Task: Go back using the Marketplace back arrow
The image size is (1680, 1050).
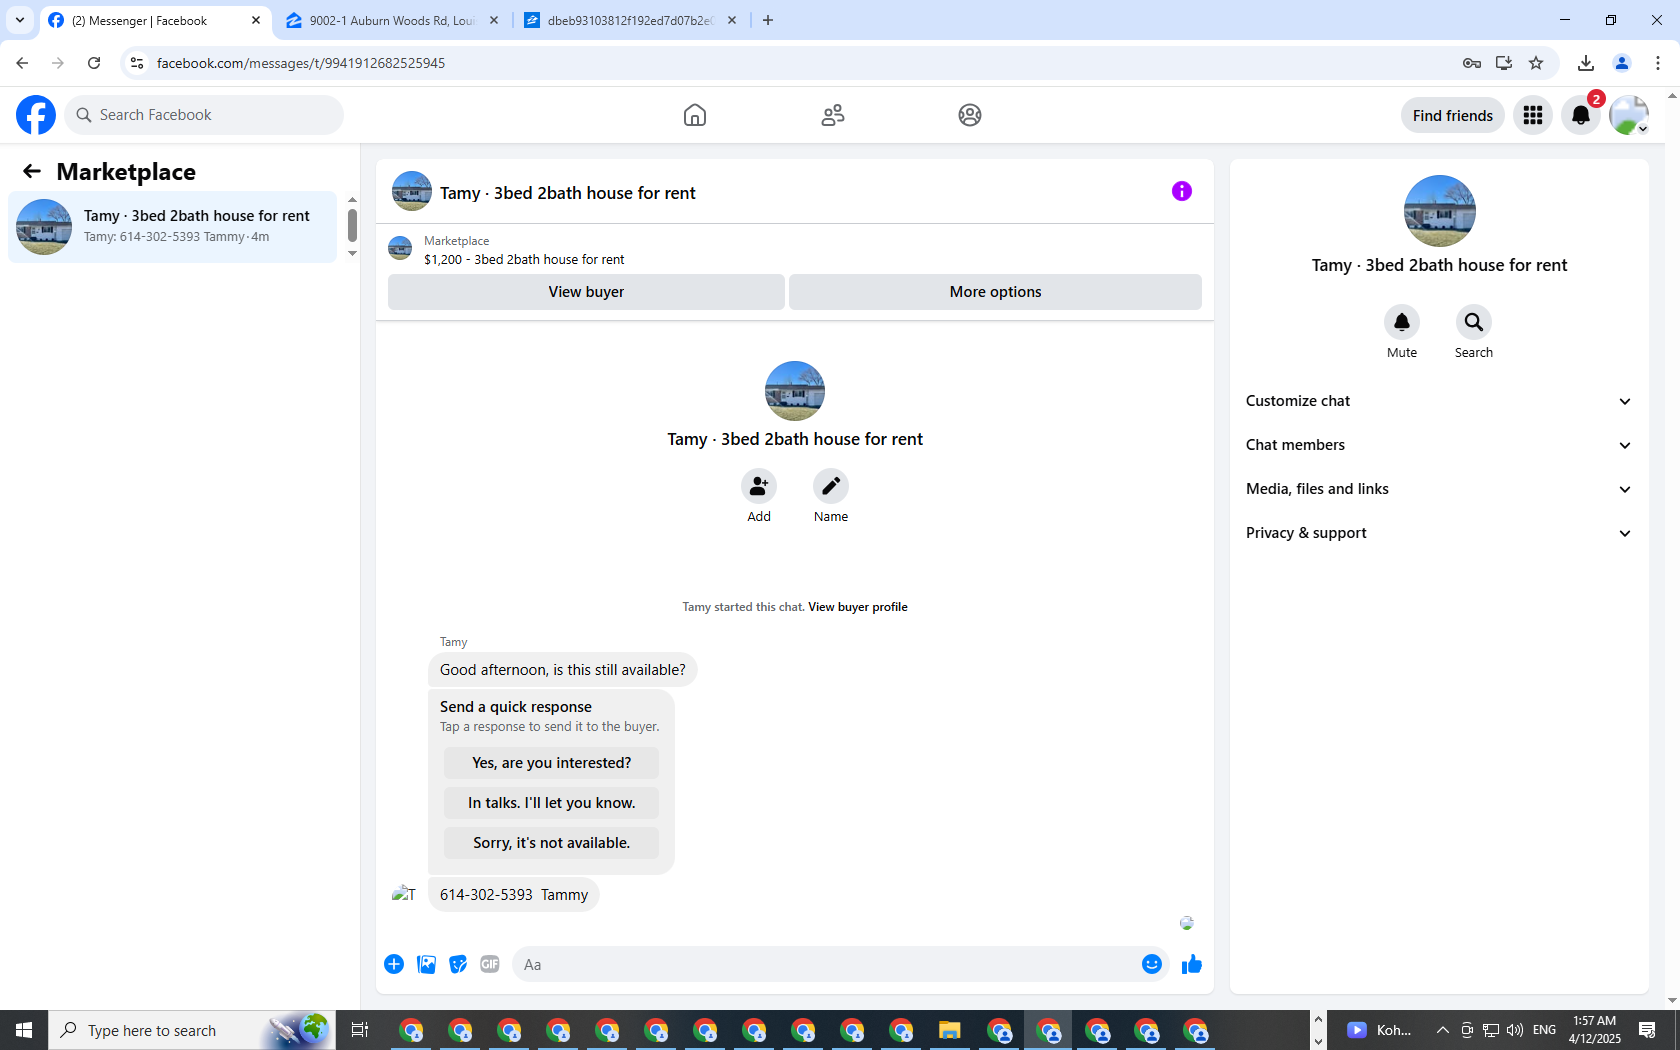Action: [32, 171]
